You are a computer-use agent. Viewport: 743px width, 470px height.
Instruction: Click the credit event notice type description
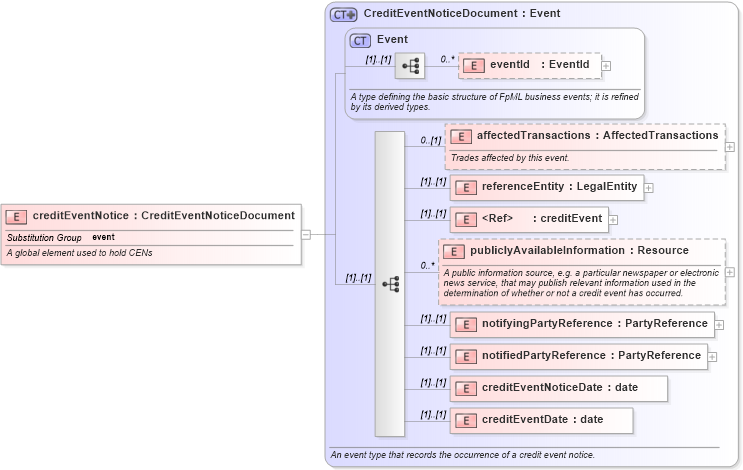coord(462,455)
